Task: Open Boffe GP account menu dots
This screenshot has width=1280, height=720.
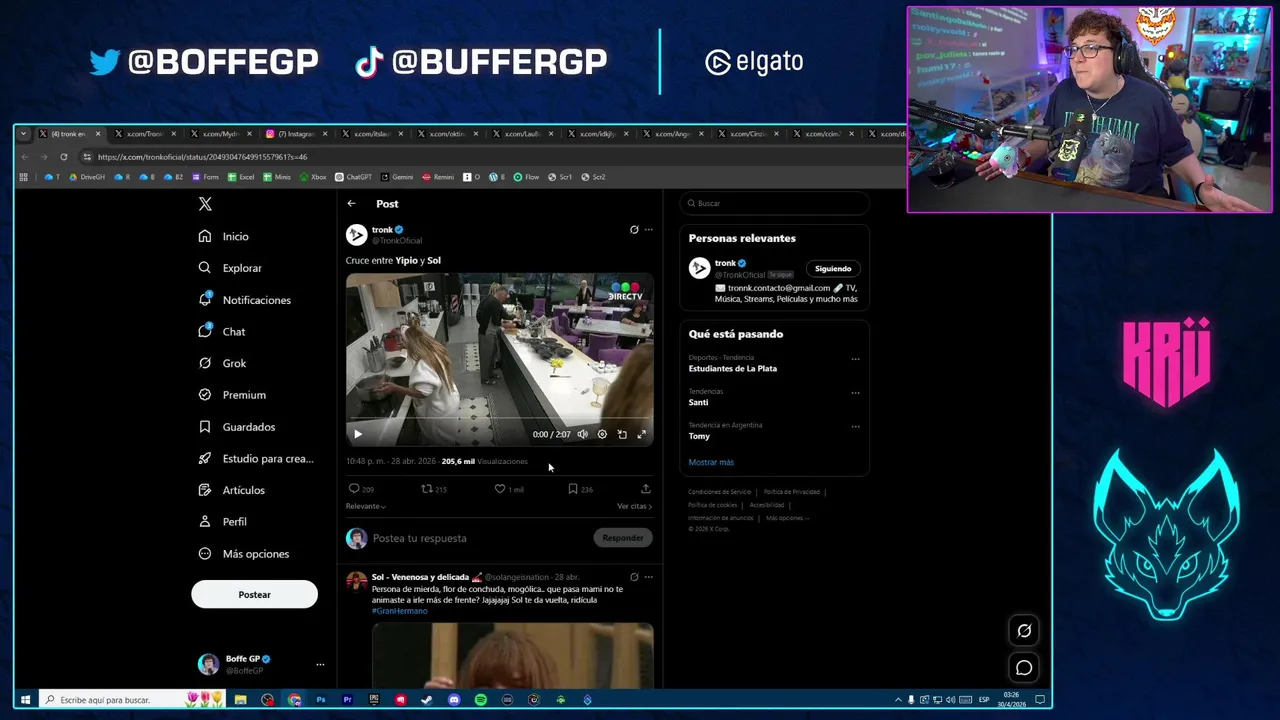Action: [x=320, y=664]
